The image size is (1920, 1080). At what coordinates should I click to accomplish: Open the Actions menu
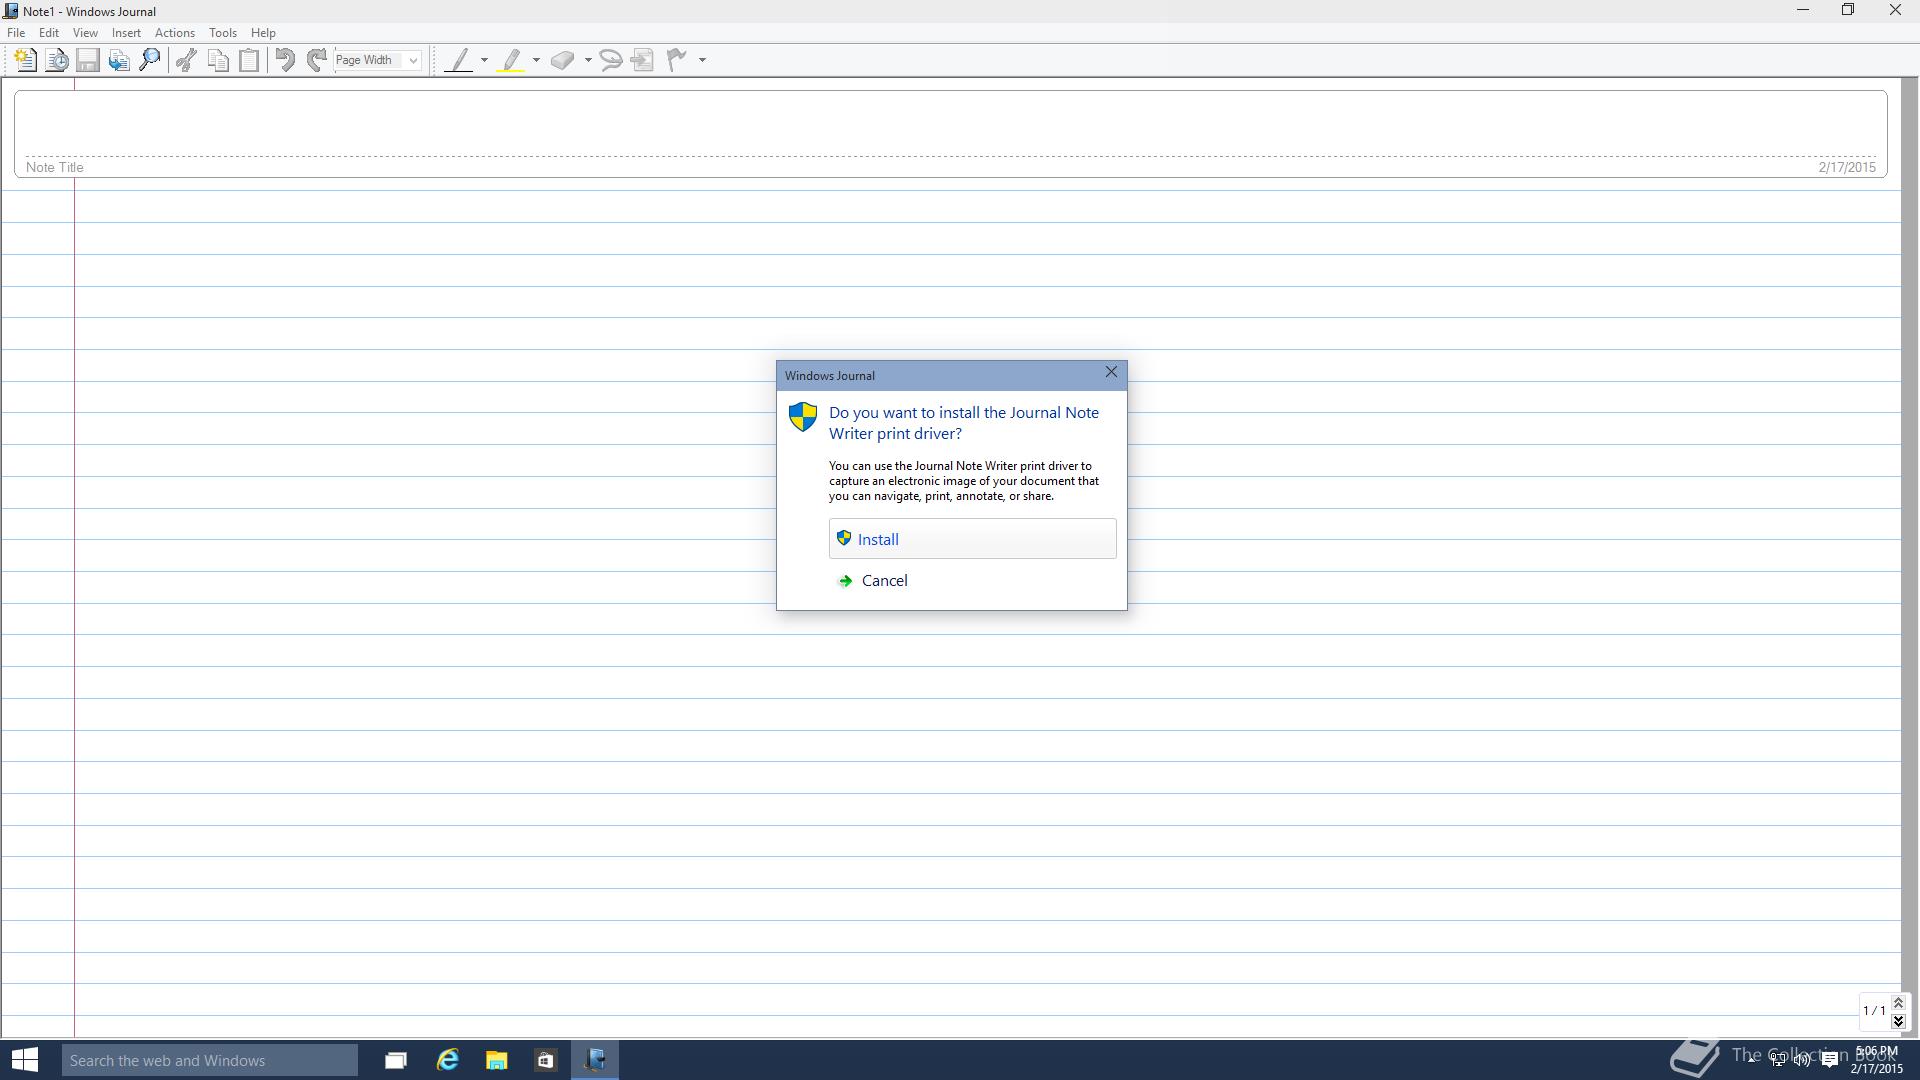click(175, 33)
